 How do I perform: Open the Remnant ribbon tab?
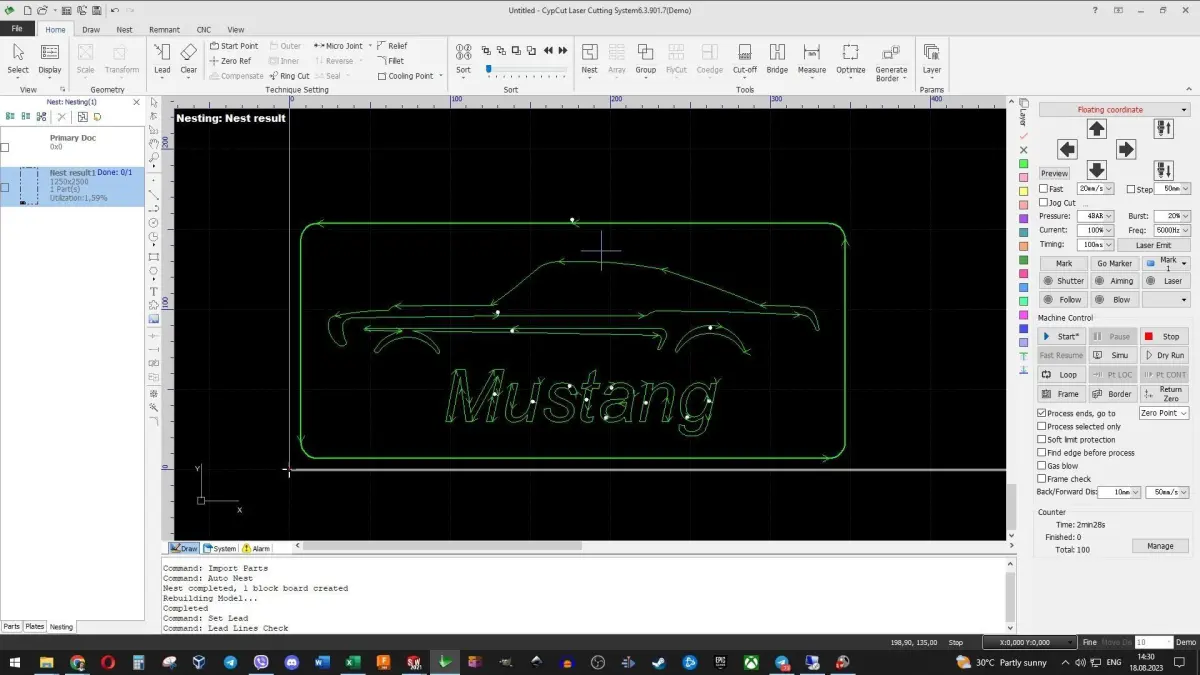tap(164, 30)
